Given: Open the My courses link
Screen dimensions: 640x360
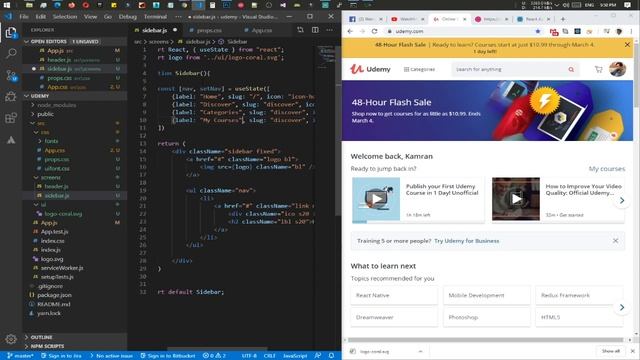Looking at the screenshot, I should pyautogui.click(x=607, y=169).
